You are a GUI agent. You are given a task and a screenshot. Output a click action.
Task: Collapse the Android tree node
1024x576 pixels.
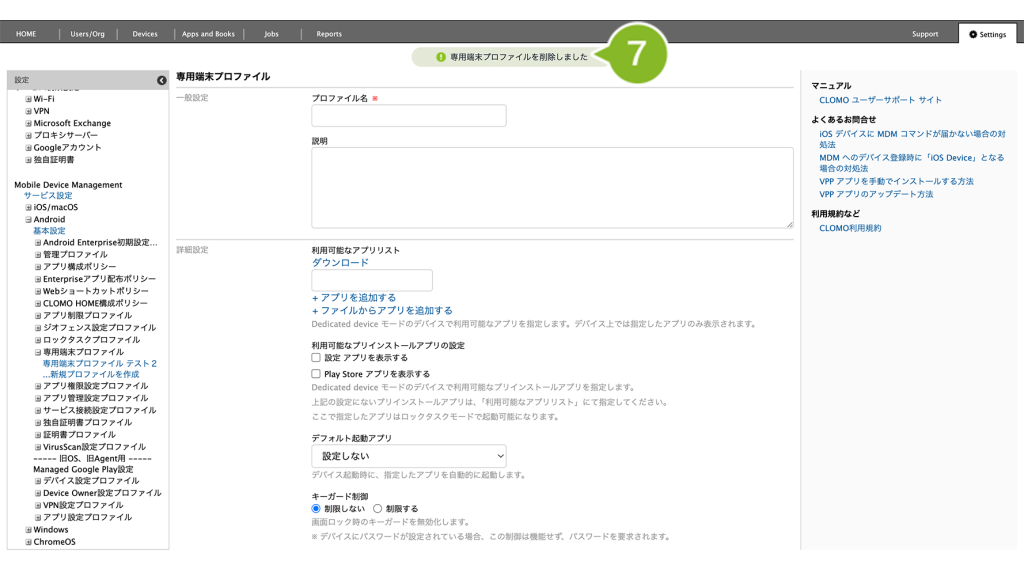tap(29, 219)
